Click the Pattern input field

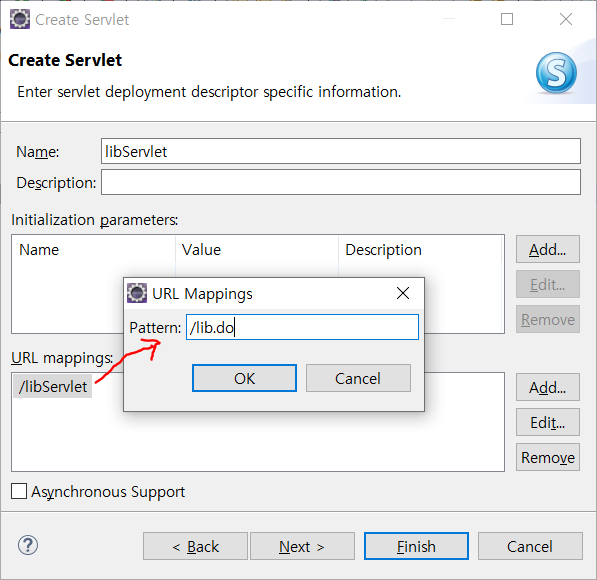pyautogui.click(x=302, y=327)
